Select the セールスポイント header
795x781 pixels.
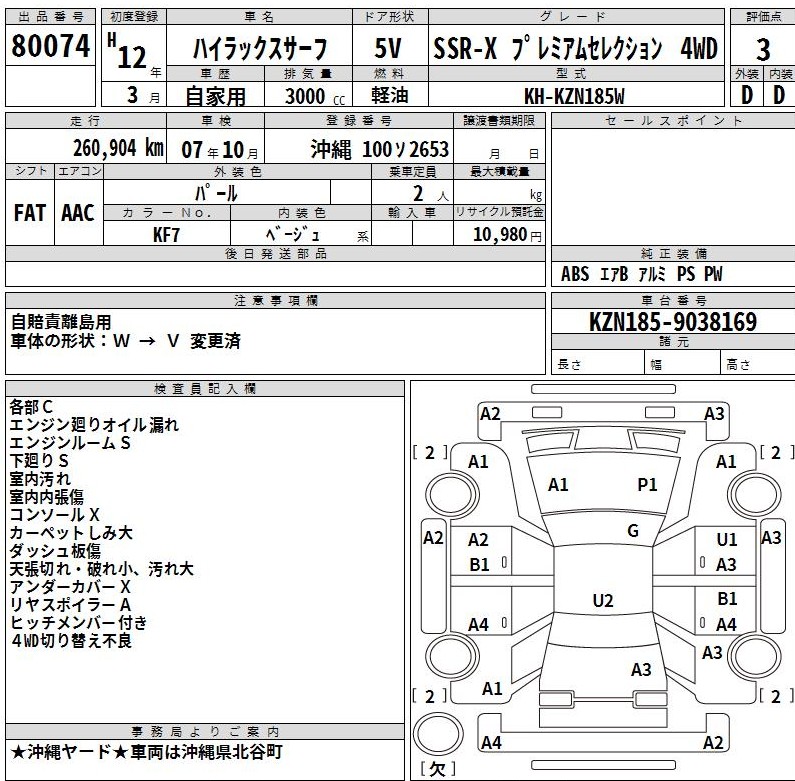tap(673, 121)
